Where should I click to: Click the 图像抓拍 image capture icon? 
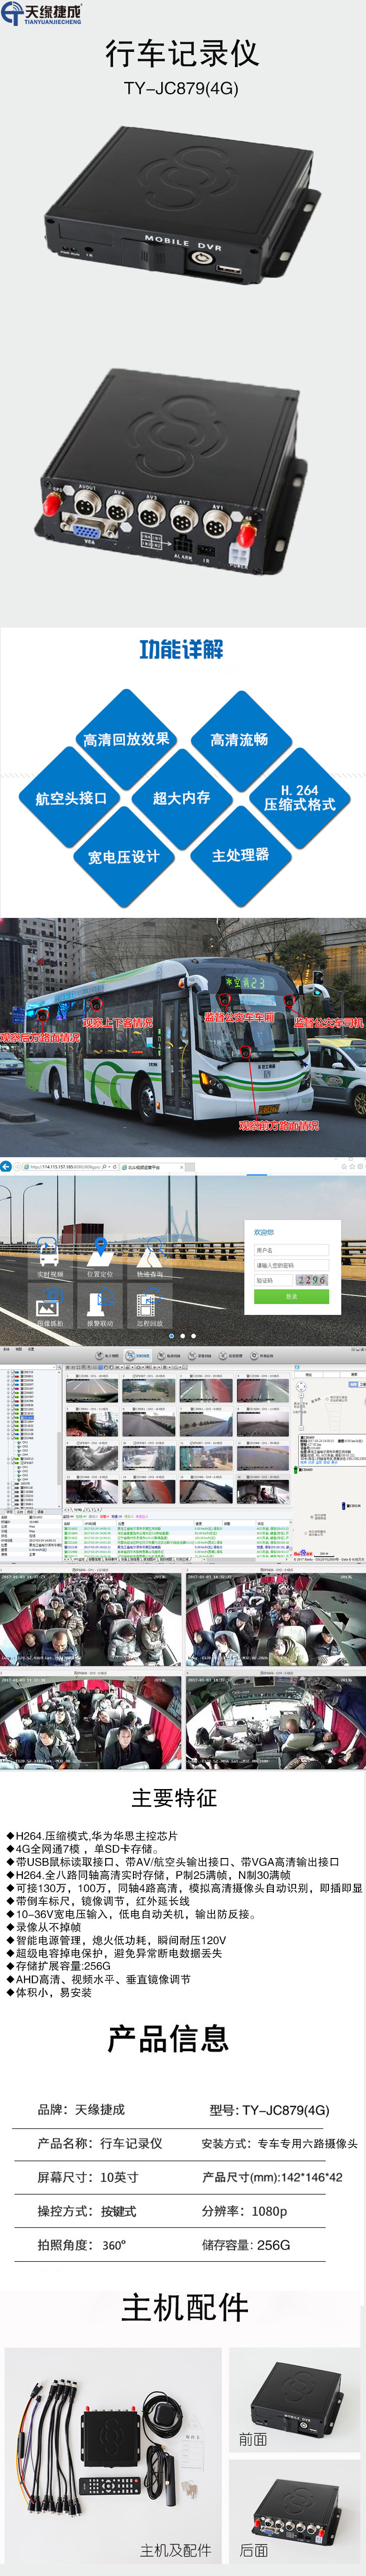tap(49, 1305)
